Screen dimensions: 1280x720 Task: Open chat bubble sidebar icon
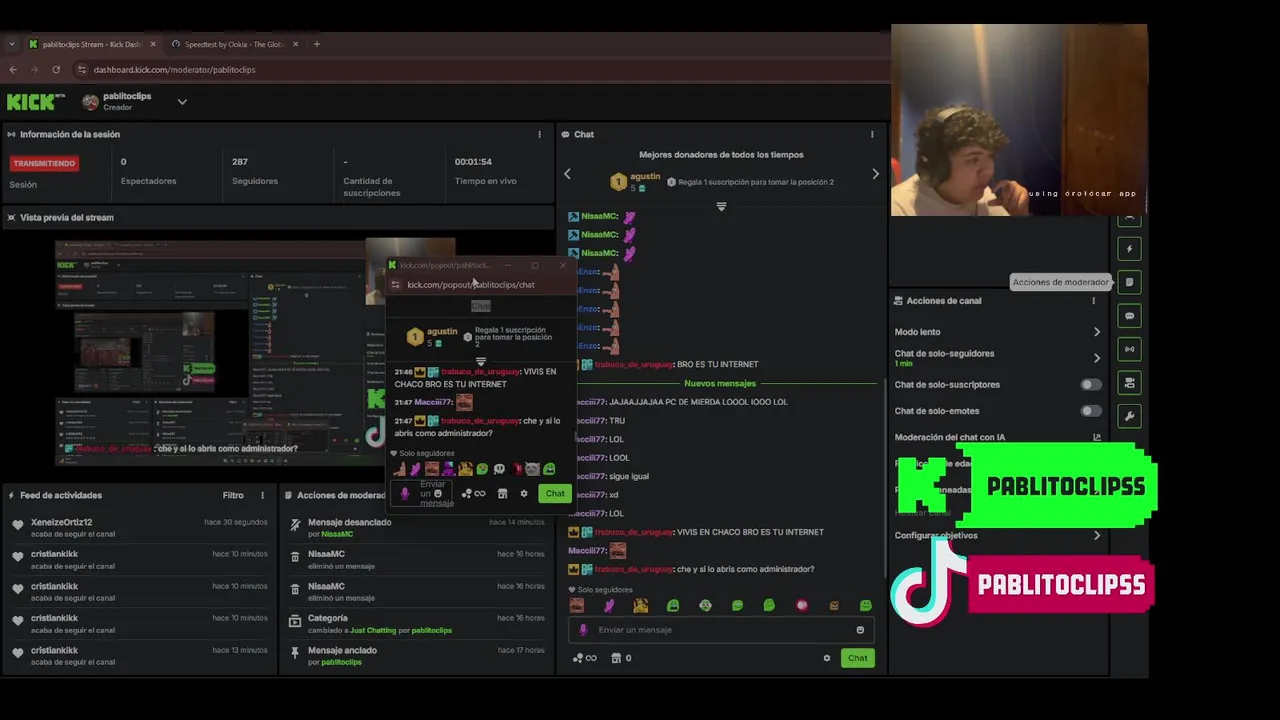[x=1129, y=316]
